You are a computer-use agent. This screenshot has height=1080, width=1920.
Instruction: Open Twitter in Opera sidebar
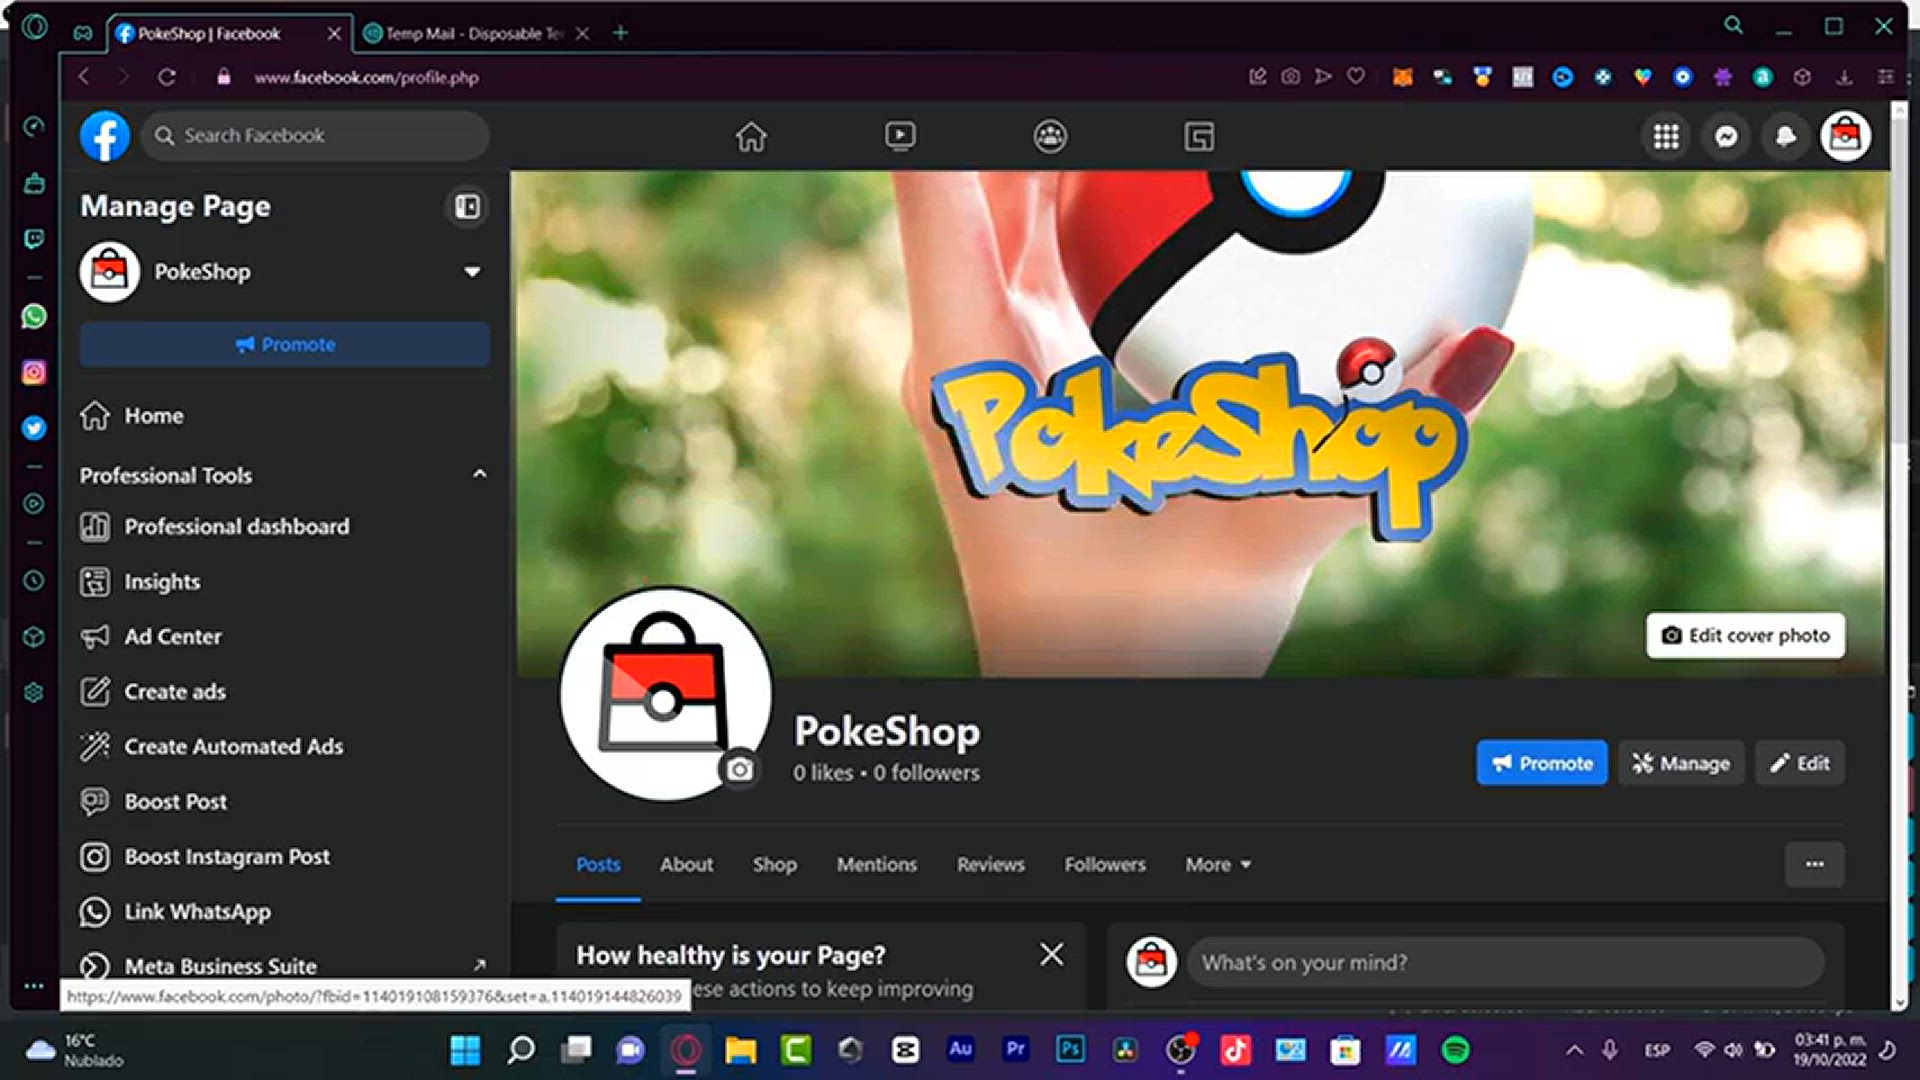34,428
